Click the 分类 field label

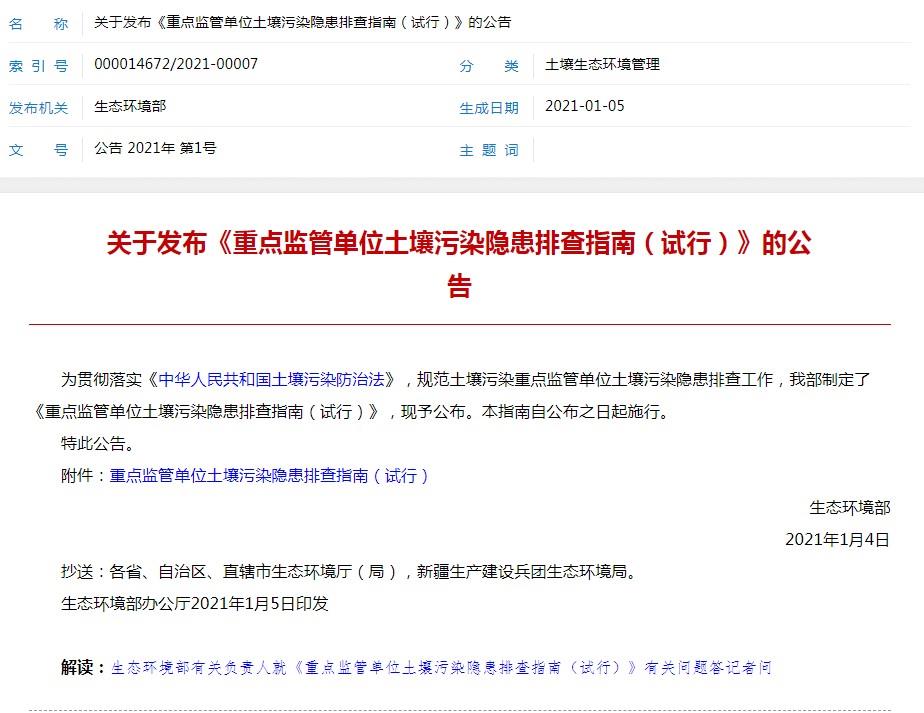coord(489,66)
